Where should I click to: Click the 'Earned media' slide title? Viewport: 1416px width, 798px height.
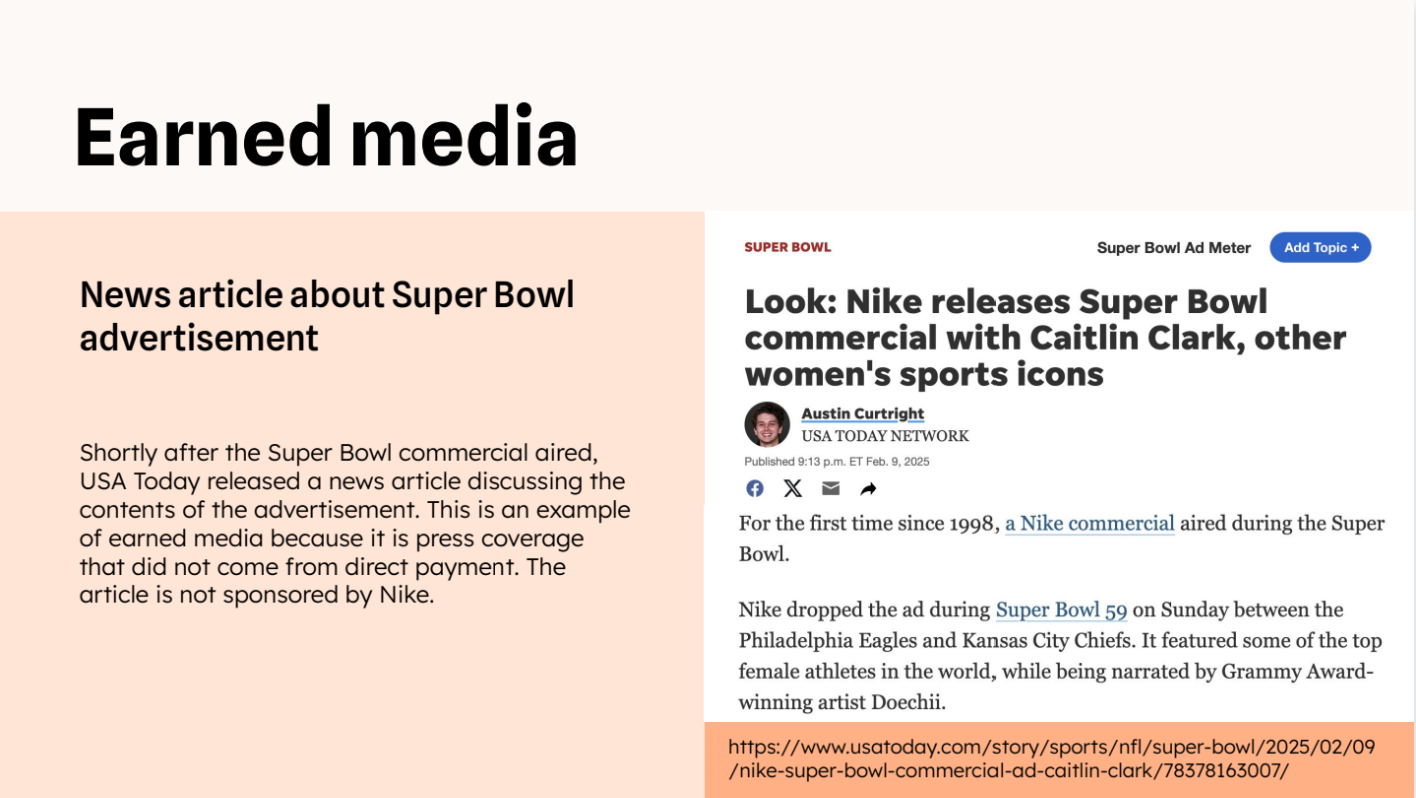pyautogui.click(x=326, y=136)
